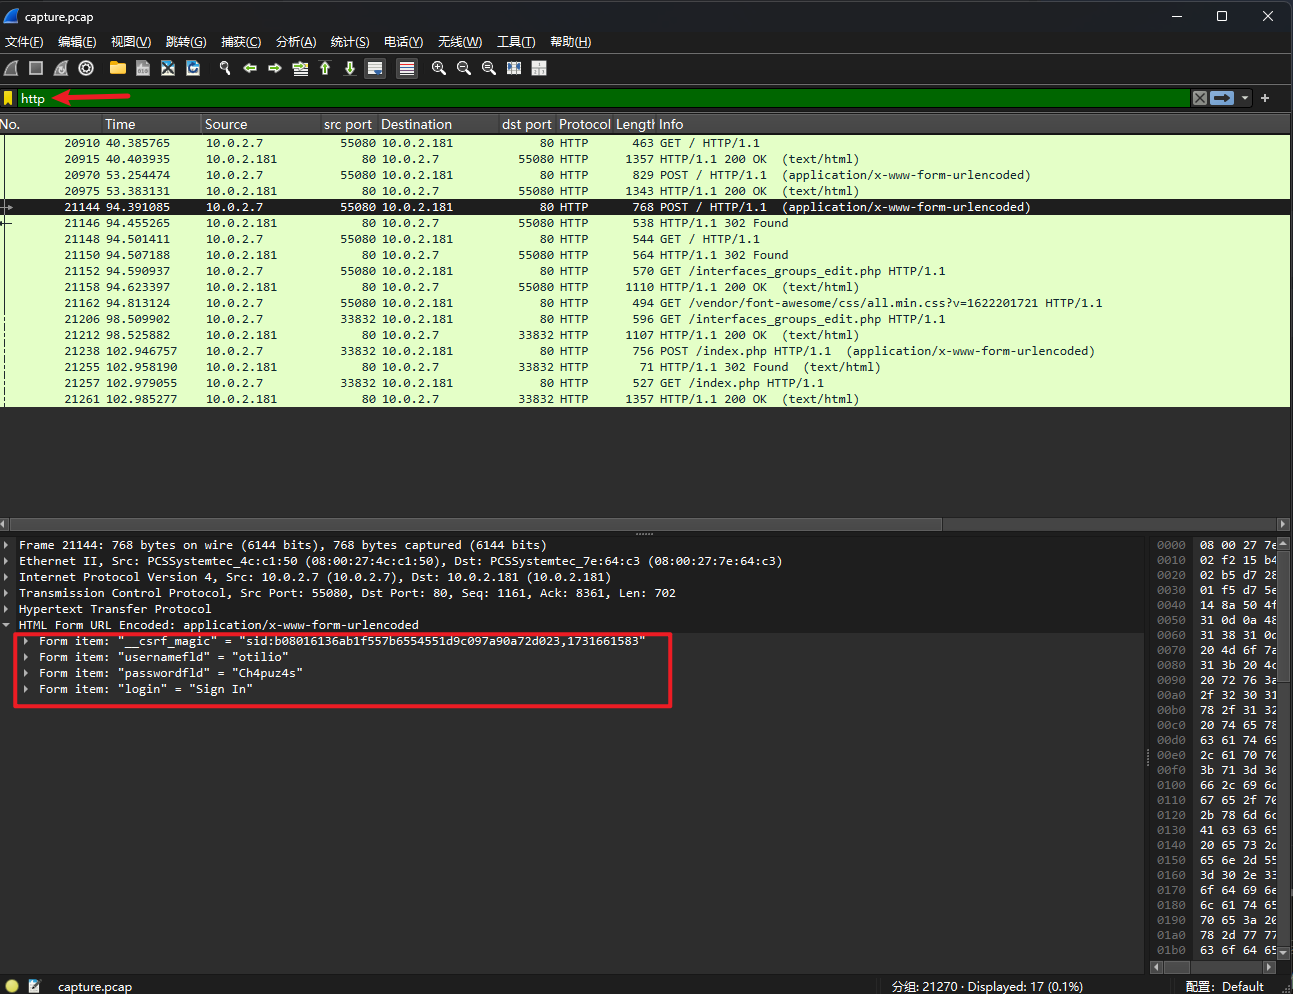
Task: Expand the Hypertext Transfer Protocol tree
Action: (7, 609)
